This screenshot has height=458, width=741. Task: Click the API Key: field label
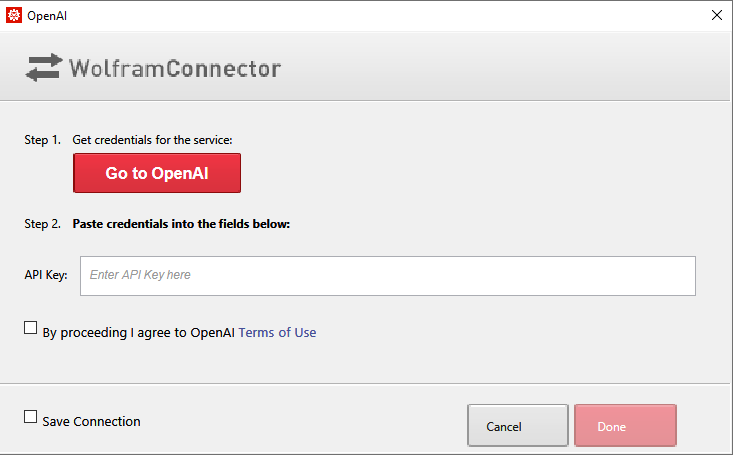(x=46, y=275)
